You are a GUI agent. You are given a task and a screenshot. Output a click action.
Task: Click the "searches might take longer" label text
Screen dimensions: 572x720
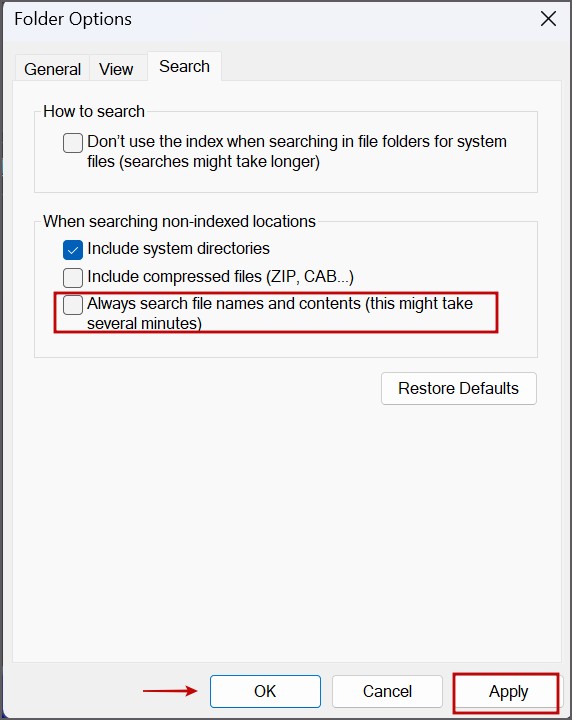(x=220, y=162)
